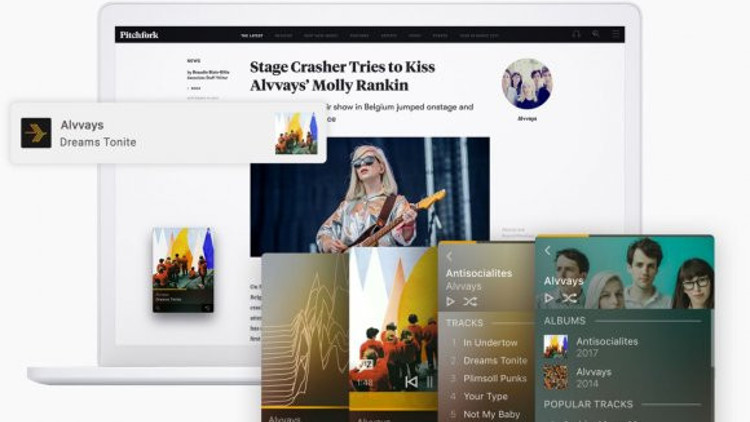
Task: Go back using the Antisocialites panel chevron
Action: click(449, 257)
